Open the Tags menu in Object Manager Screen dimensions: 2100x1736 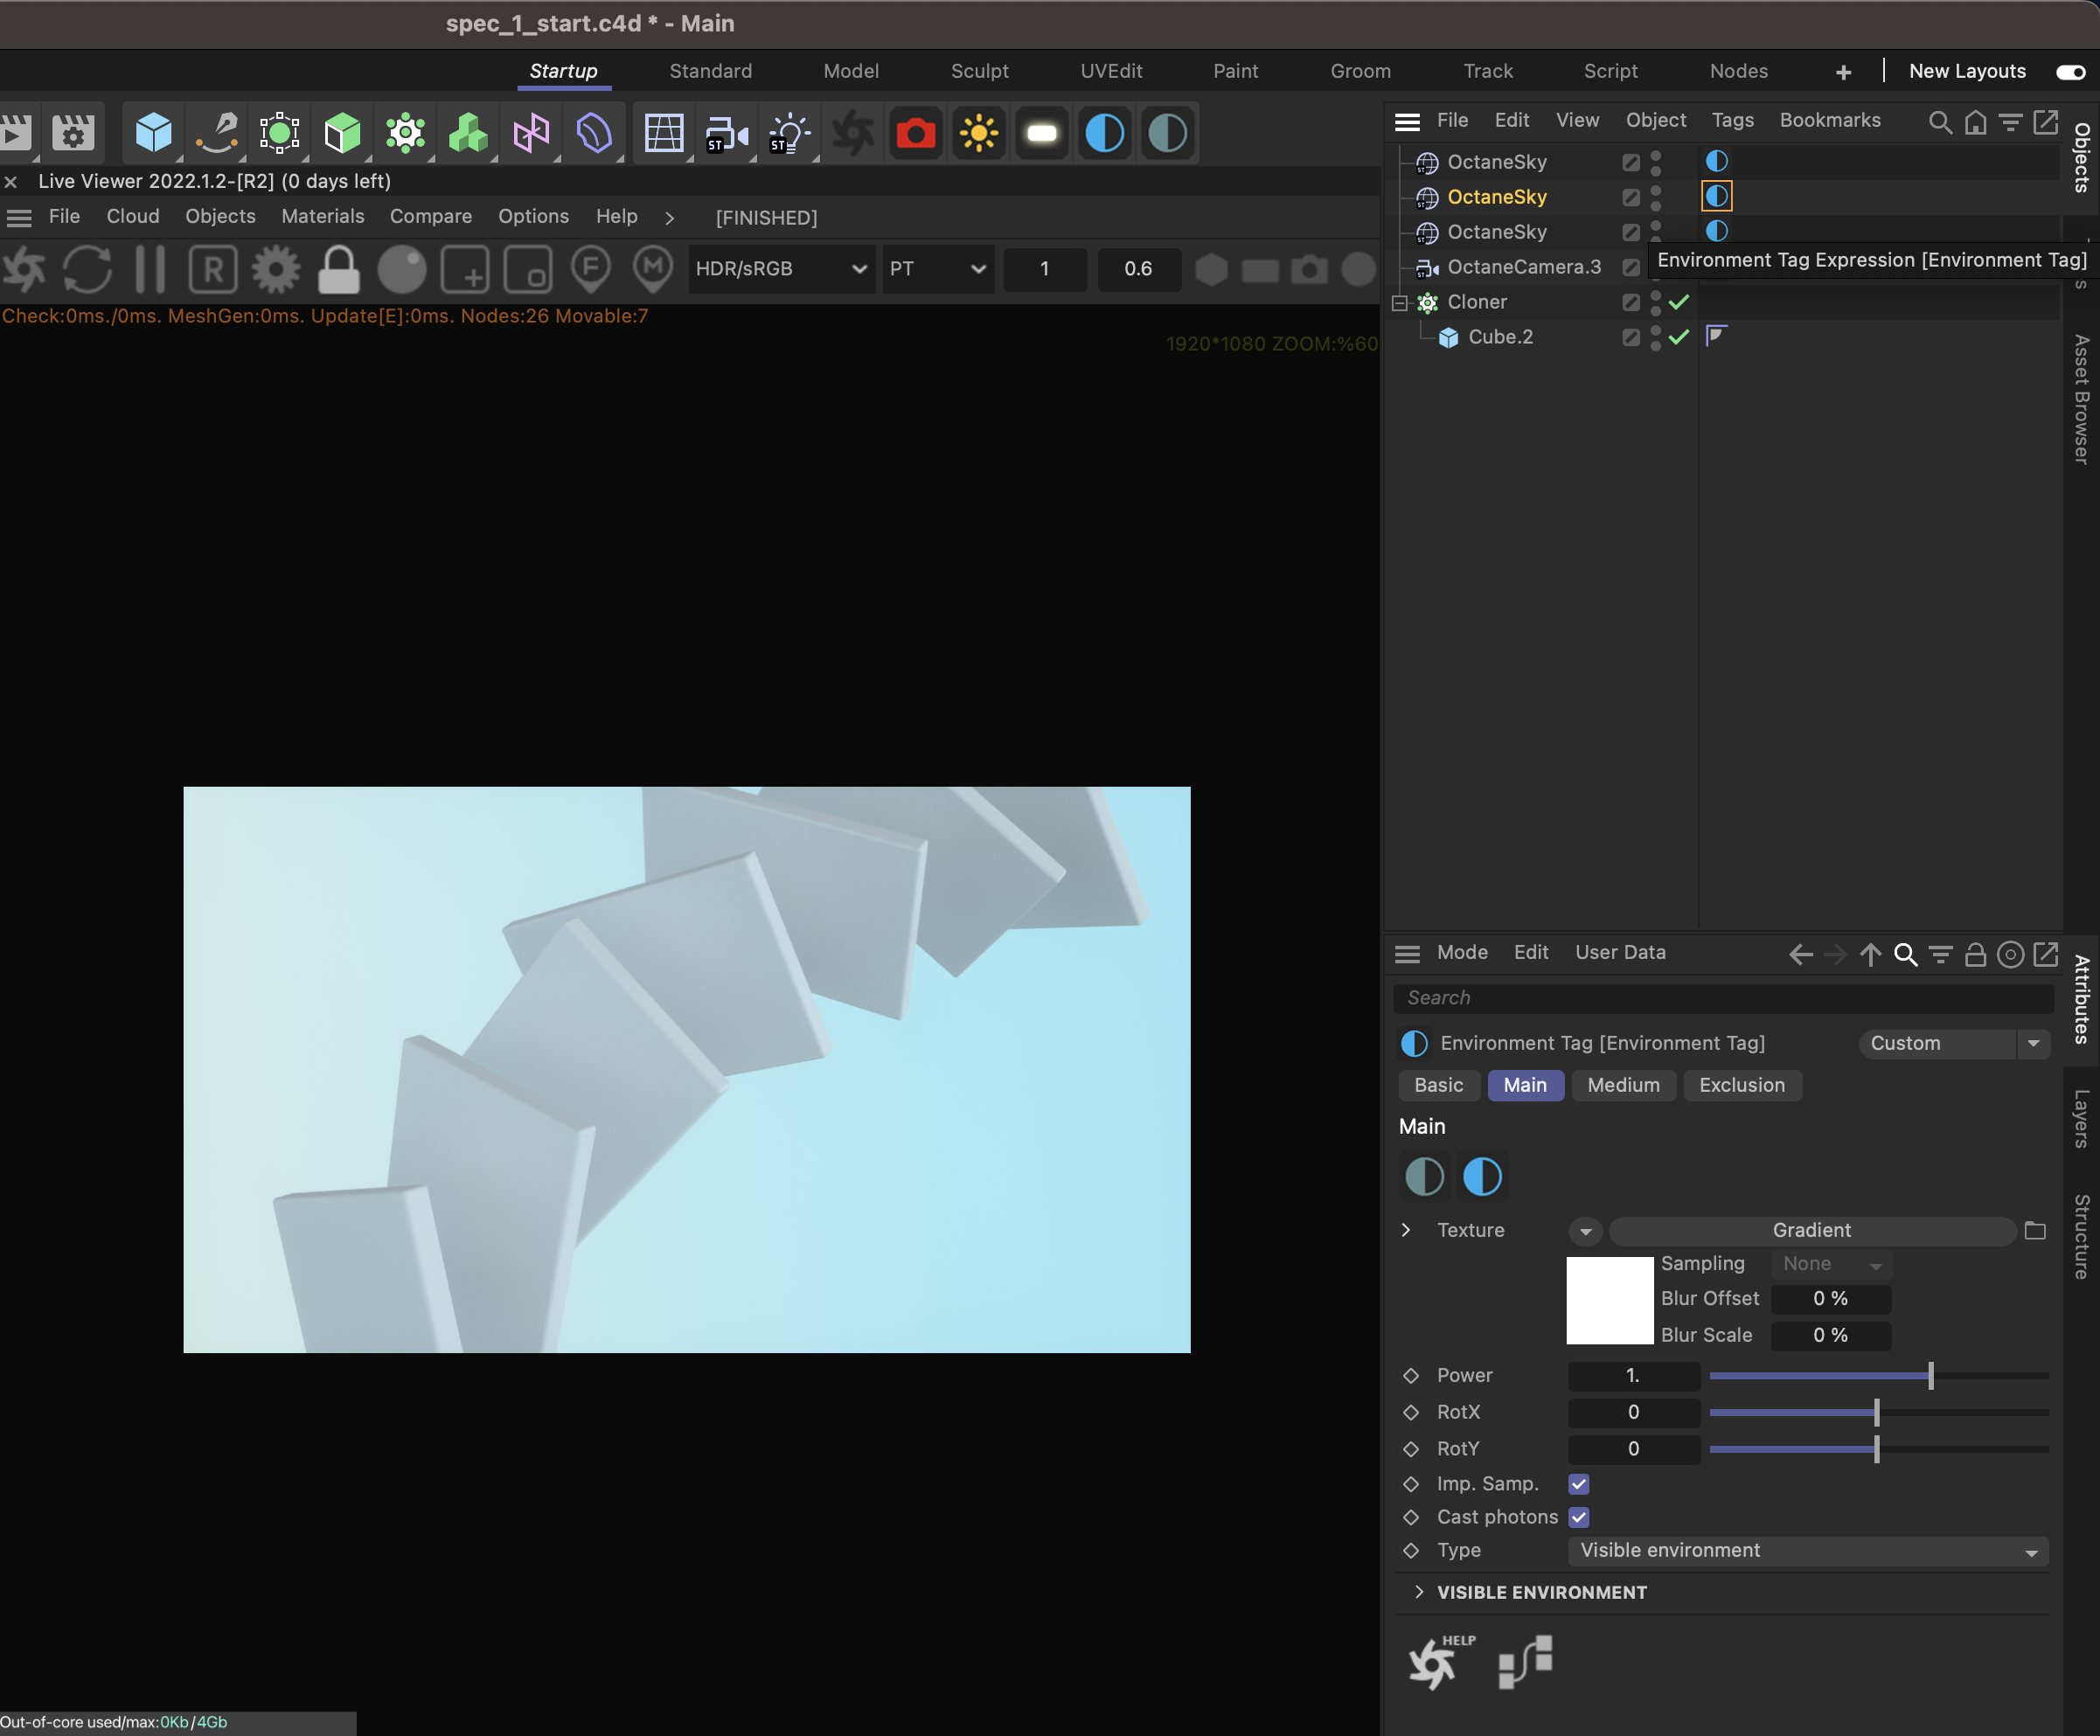click(1732, 120)
